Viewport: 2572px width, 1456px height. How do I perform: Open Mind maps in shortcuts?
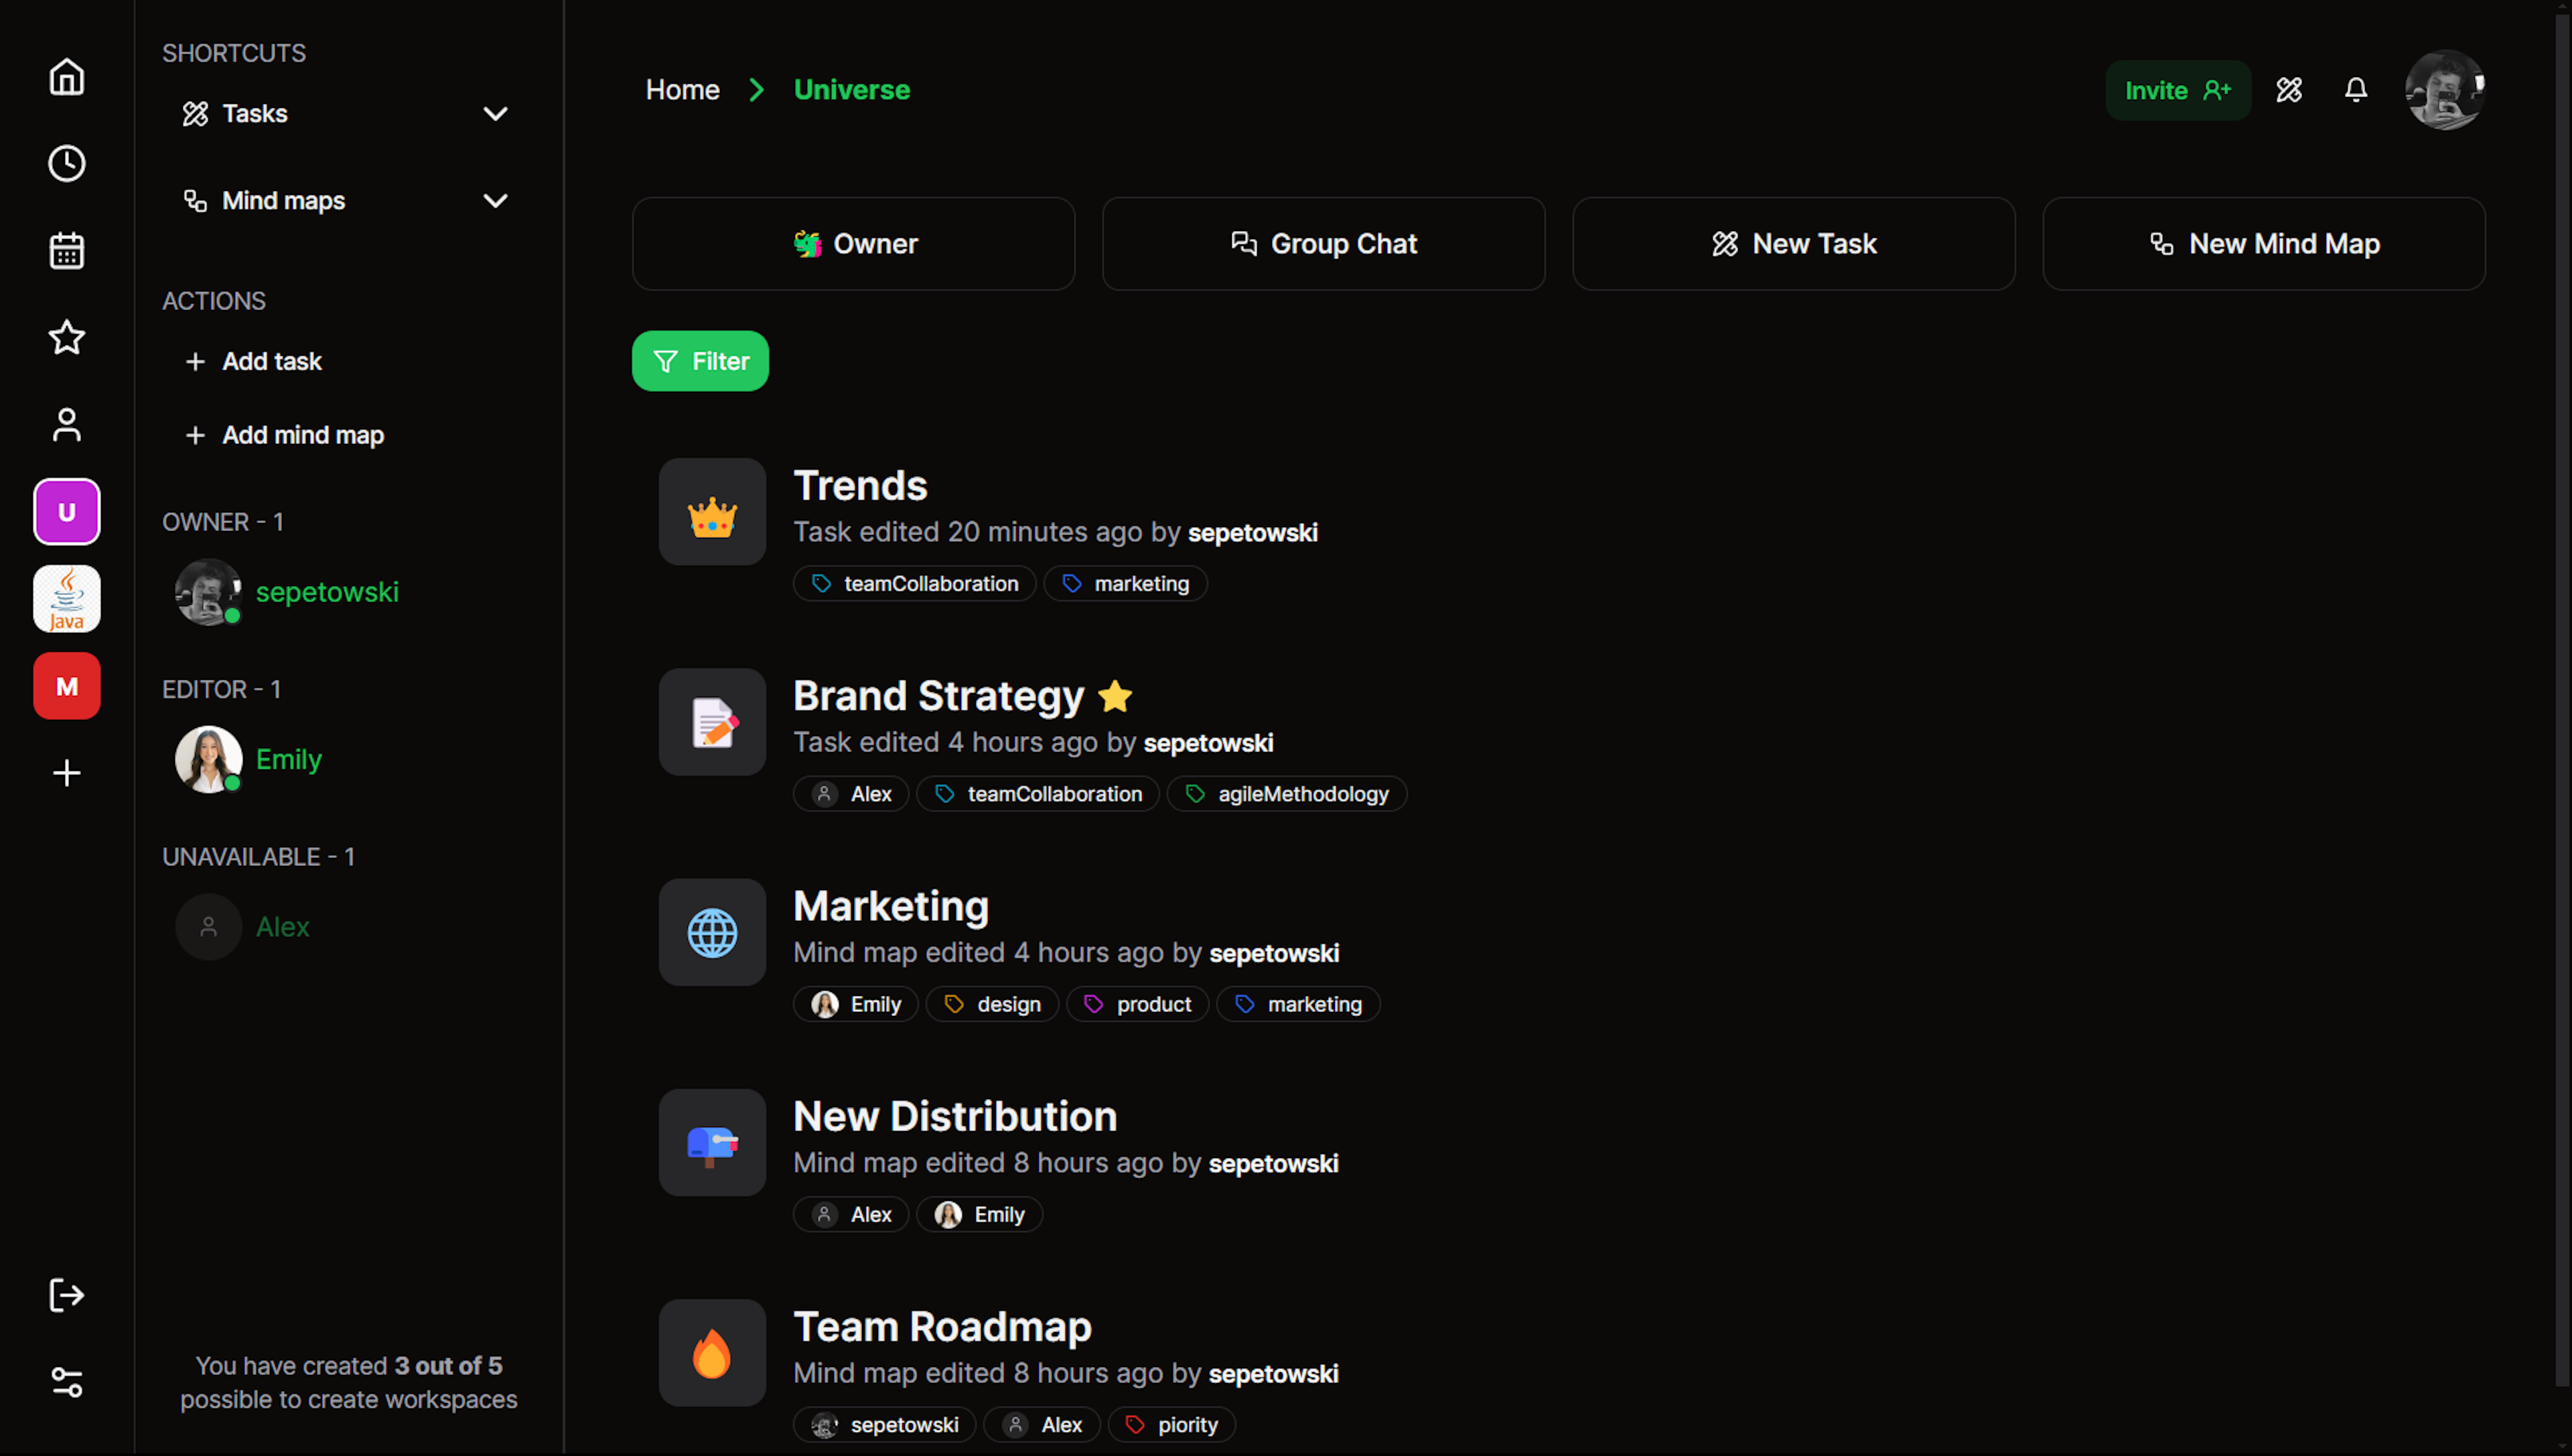pos(264,201)
